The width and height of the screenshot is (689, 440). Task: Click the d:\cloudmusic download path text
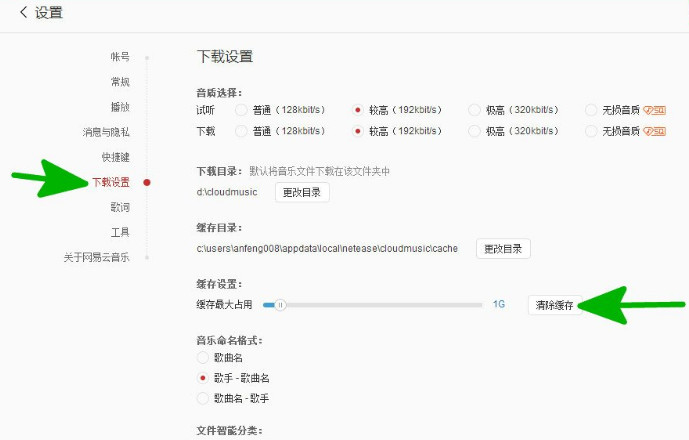point(227,192)
